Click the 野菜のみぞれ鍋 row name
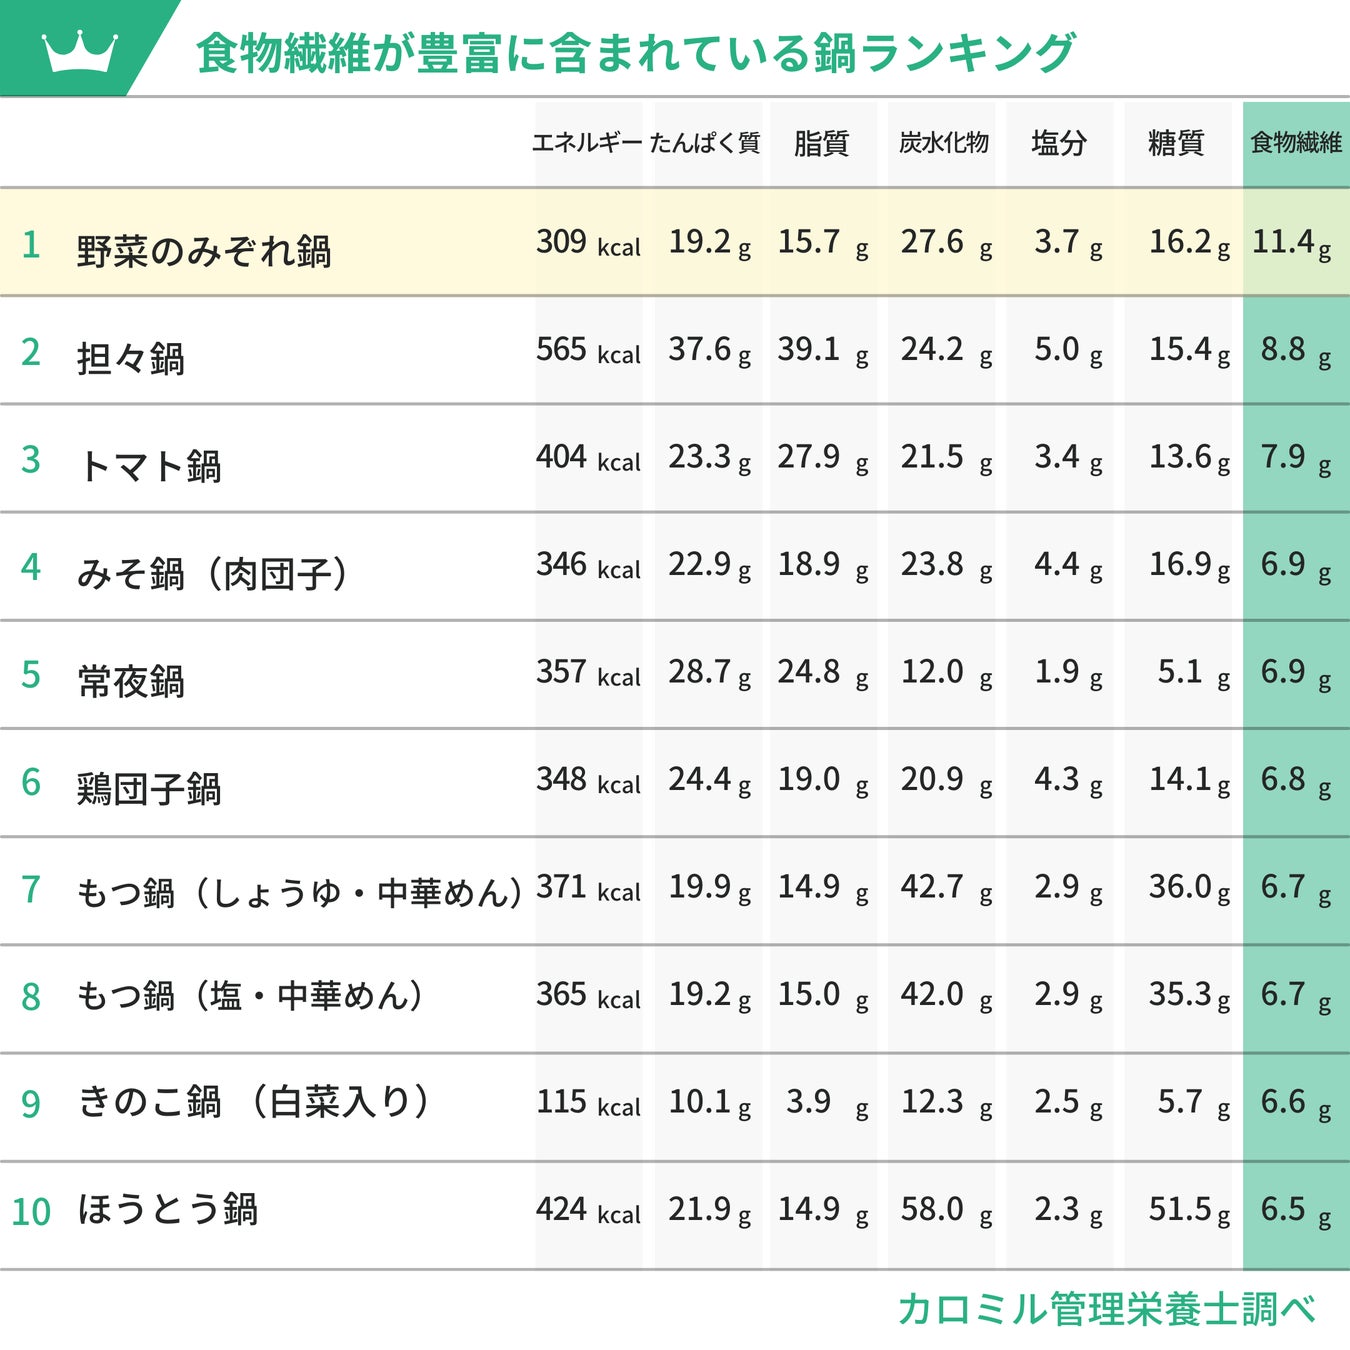The height and width of the screenshot is (1350, 1350). [x=204, y=250]
